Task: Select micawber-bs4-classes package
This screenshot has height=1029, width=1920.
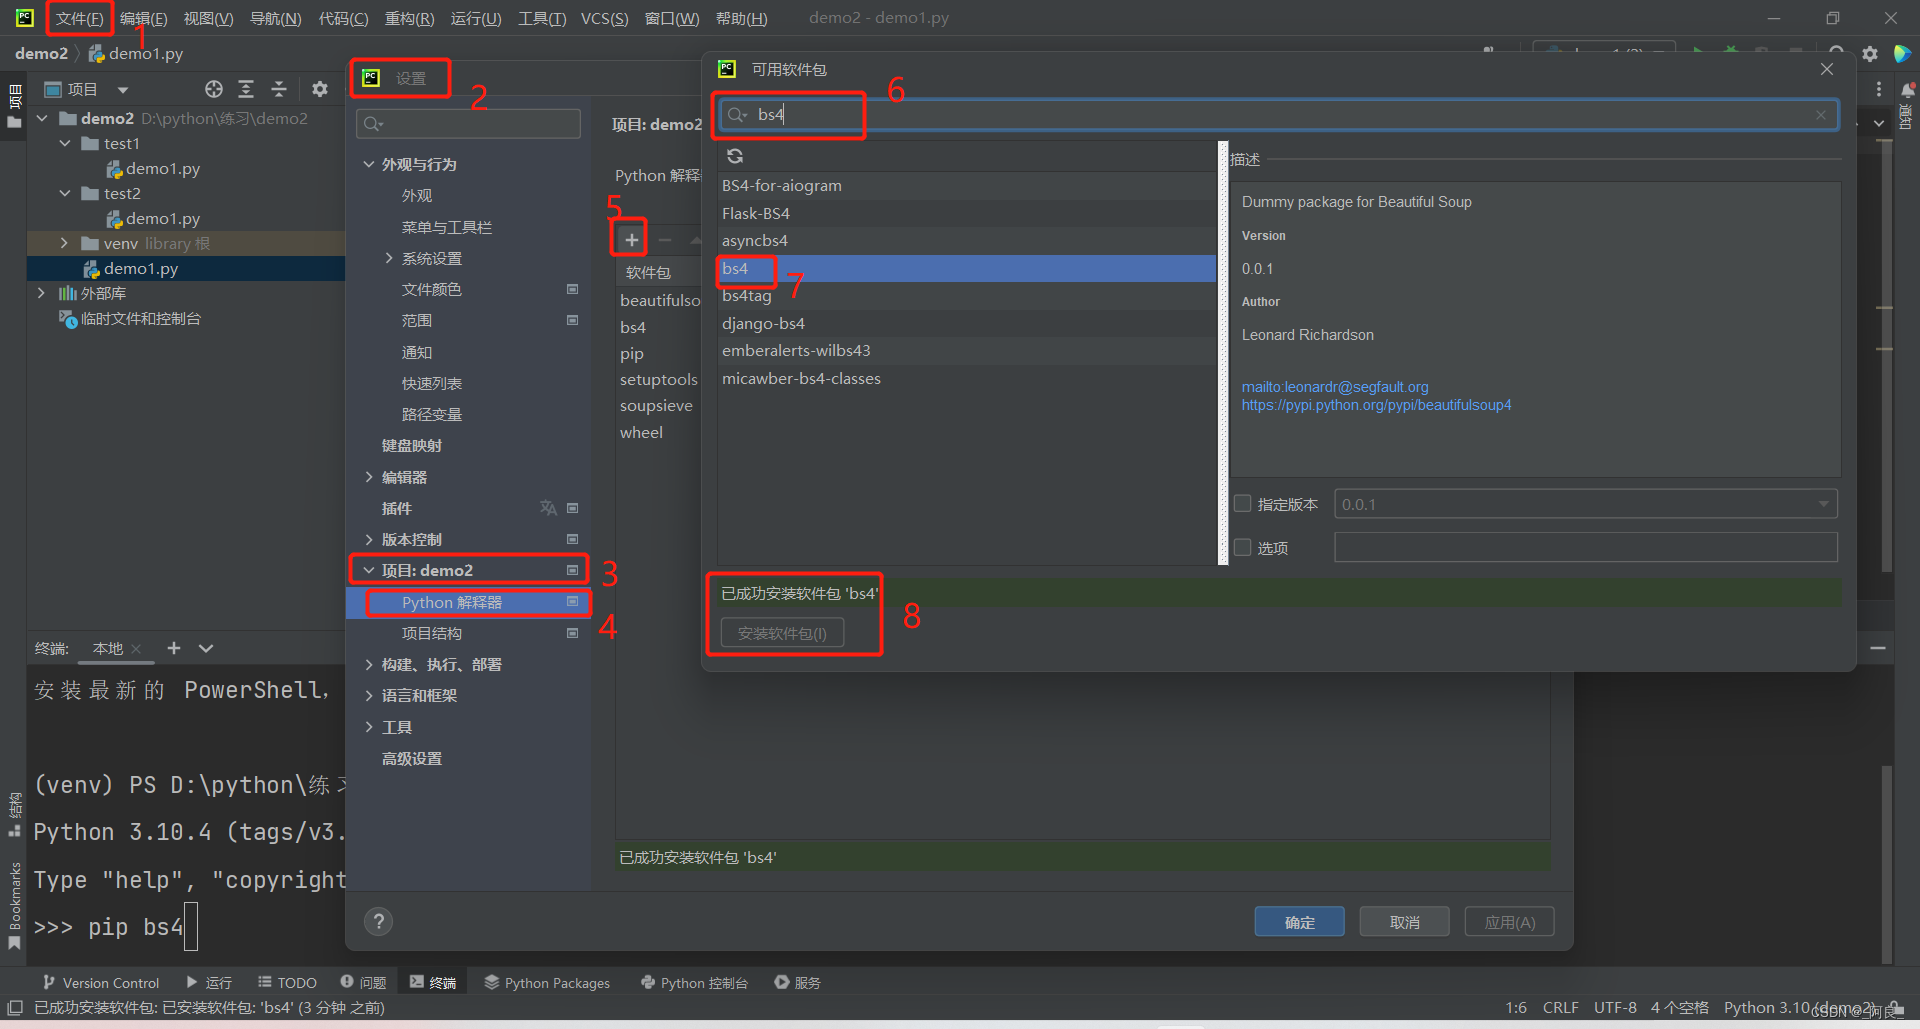Action: tap(966, 378)
